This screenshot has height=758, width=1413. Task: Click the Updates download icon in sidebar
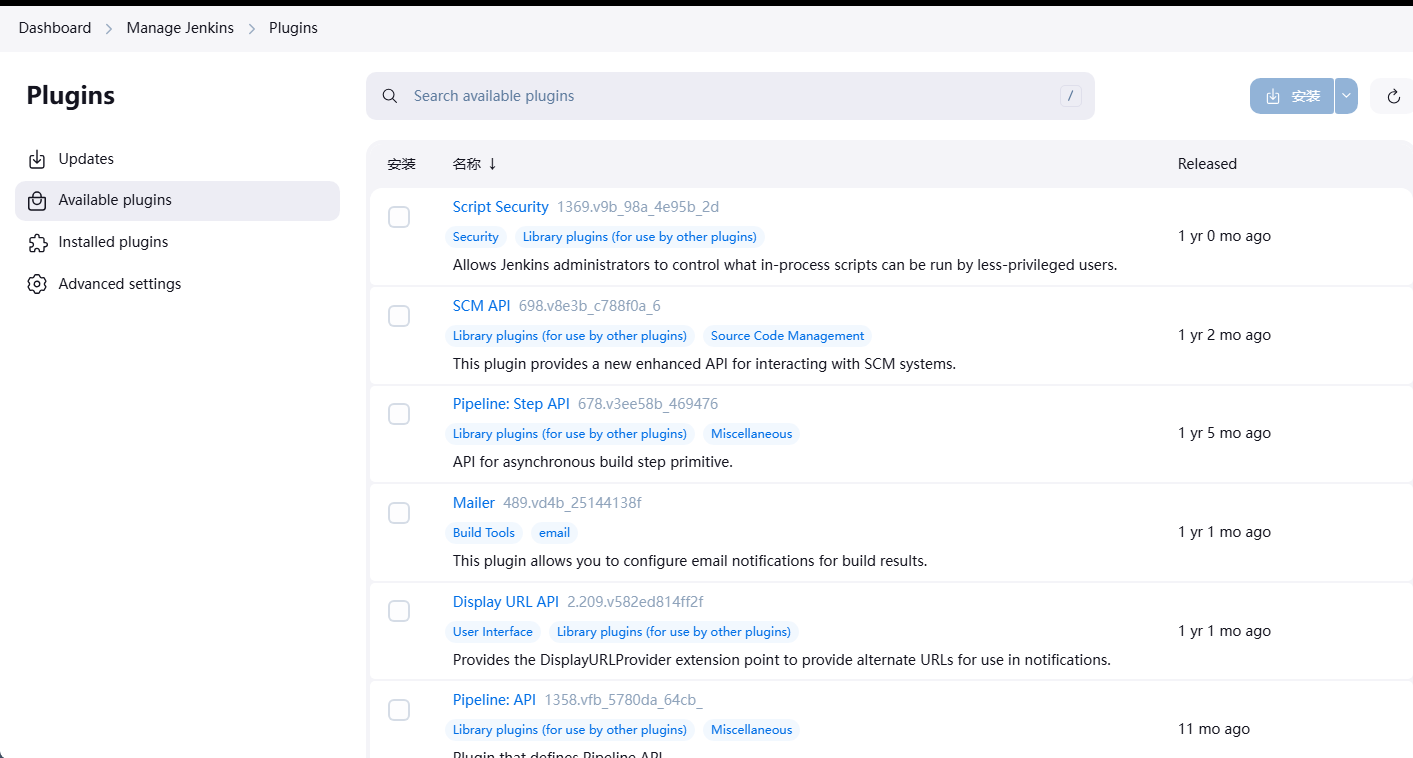pyautogui.click(x=37, y=159)
